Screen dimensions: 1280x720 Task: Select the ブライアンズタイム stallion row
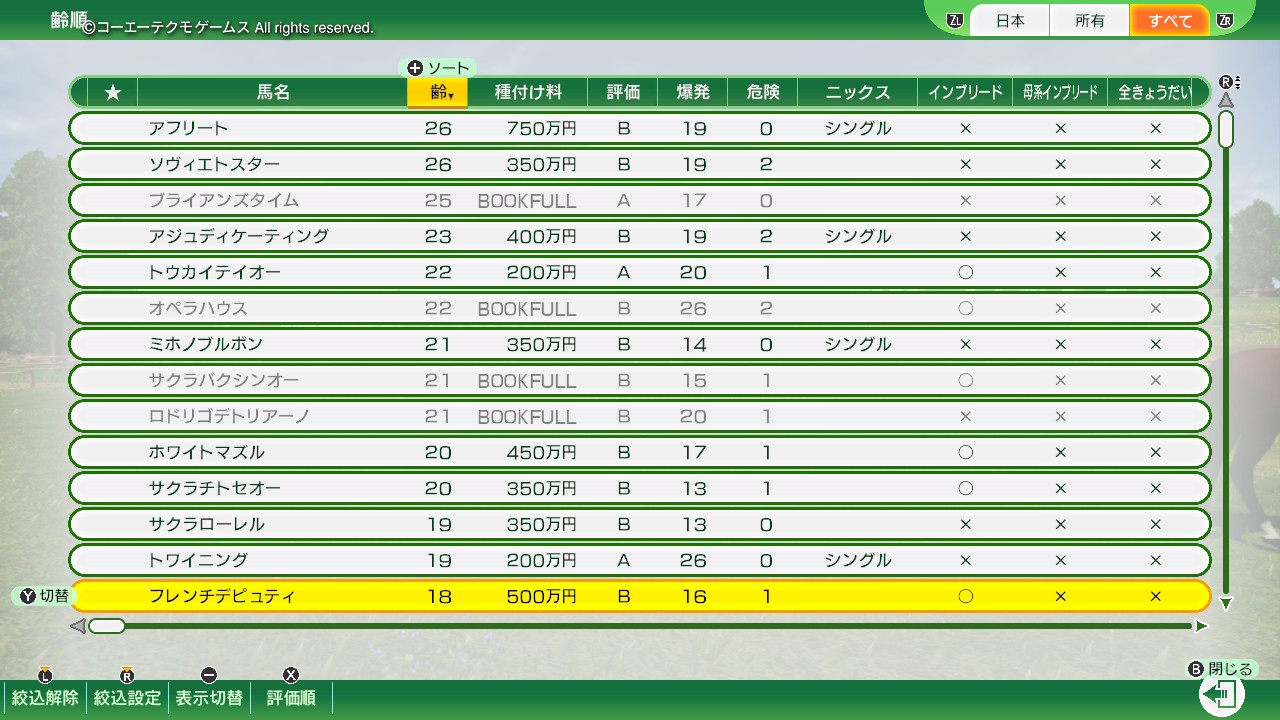coord(640,200)
